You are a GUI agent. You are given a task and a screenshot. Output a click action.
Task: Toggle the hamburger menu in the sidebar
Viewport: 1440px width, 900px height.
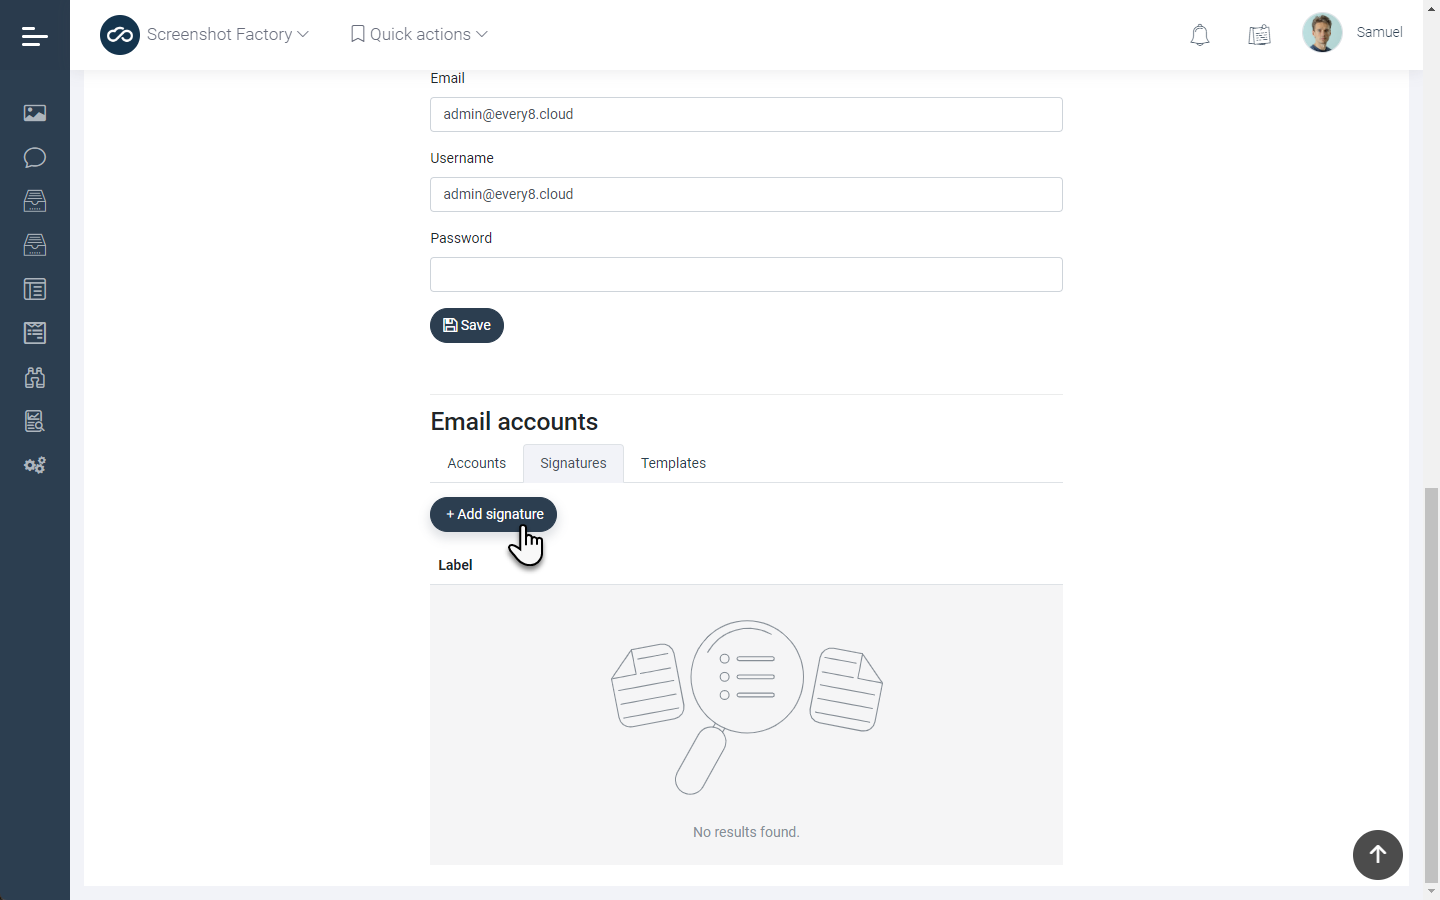pos(35,37)
